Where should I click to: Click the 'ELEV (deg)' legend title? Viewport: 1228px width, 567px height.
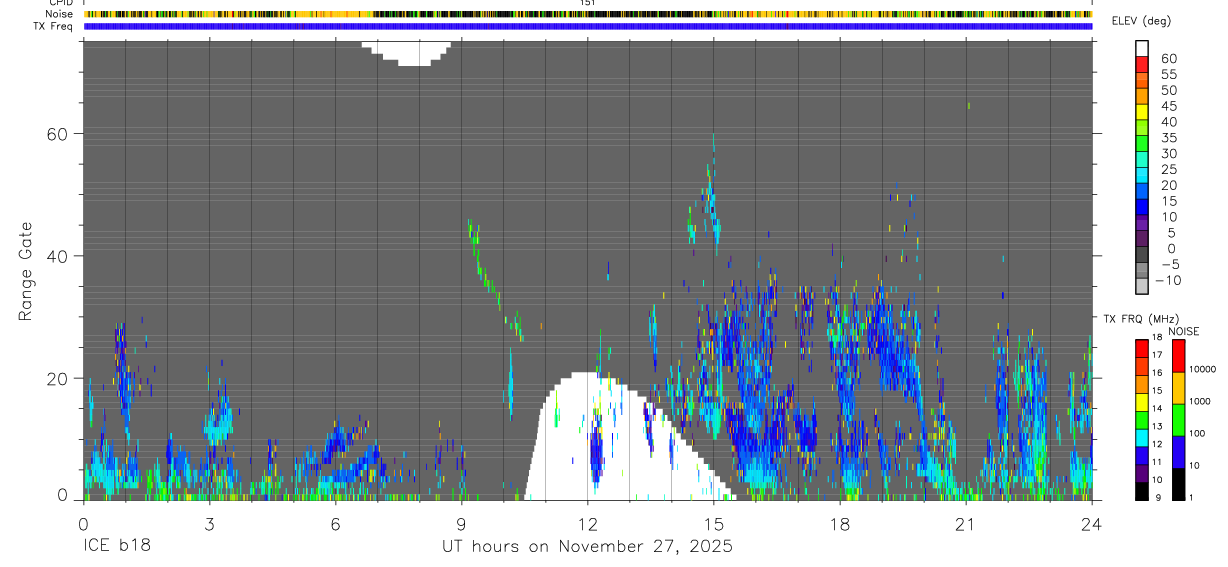click(1141, 21)
